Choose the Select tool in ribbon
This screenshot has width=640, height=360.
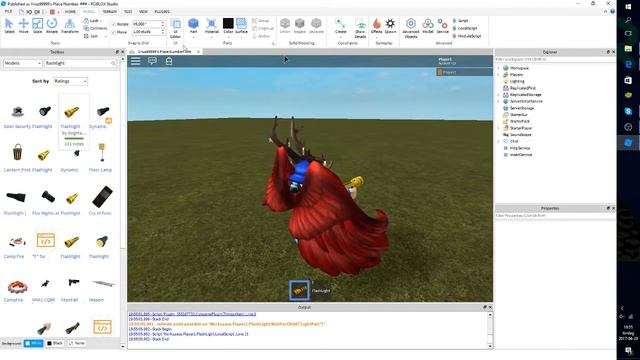[x=9, y=26]
